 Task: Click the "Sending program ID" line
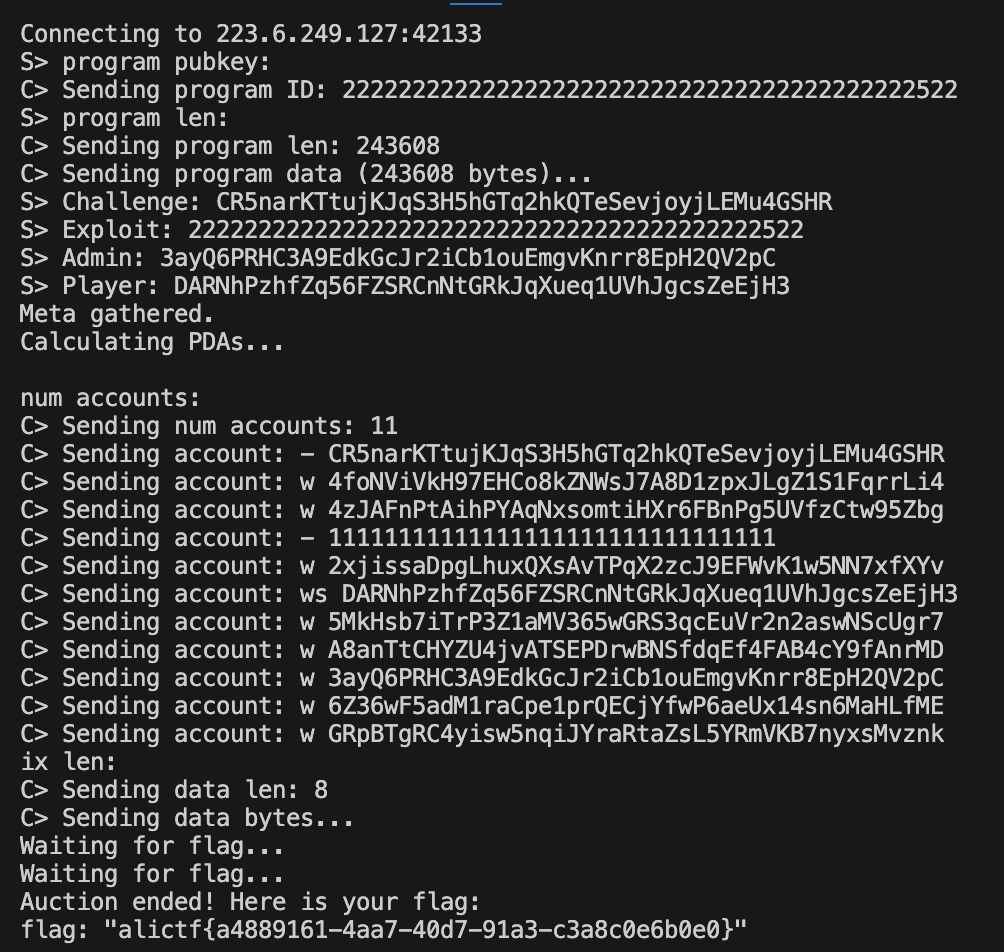click(x=489, y=90)
